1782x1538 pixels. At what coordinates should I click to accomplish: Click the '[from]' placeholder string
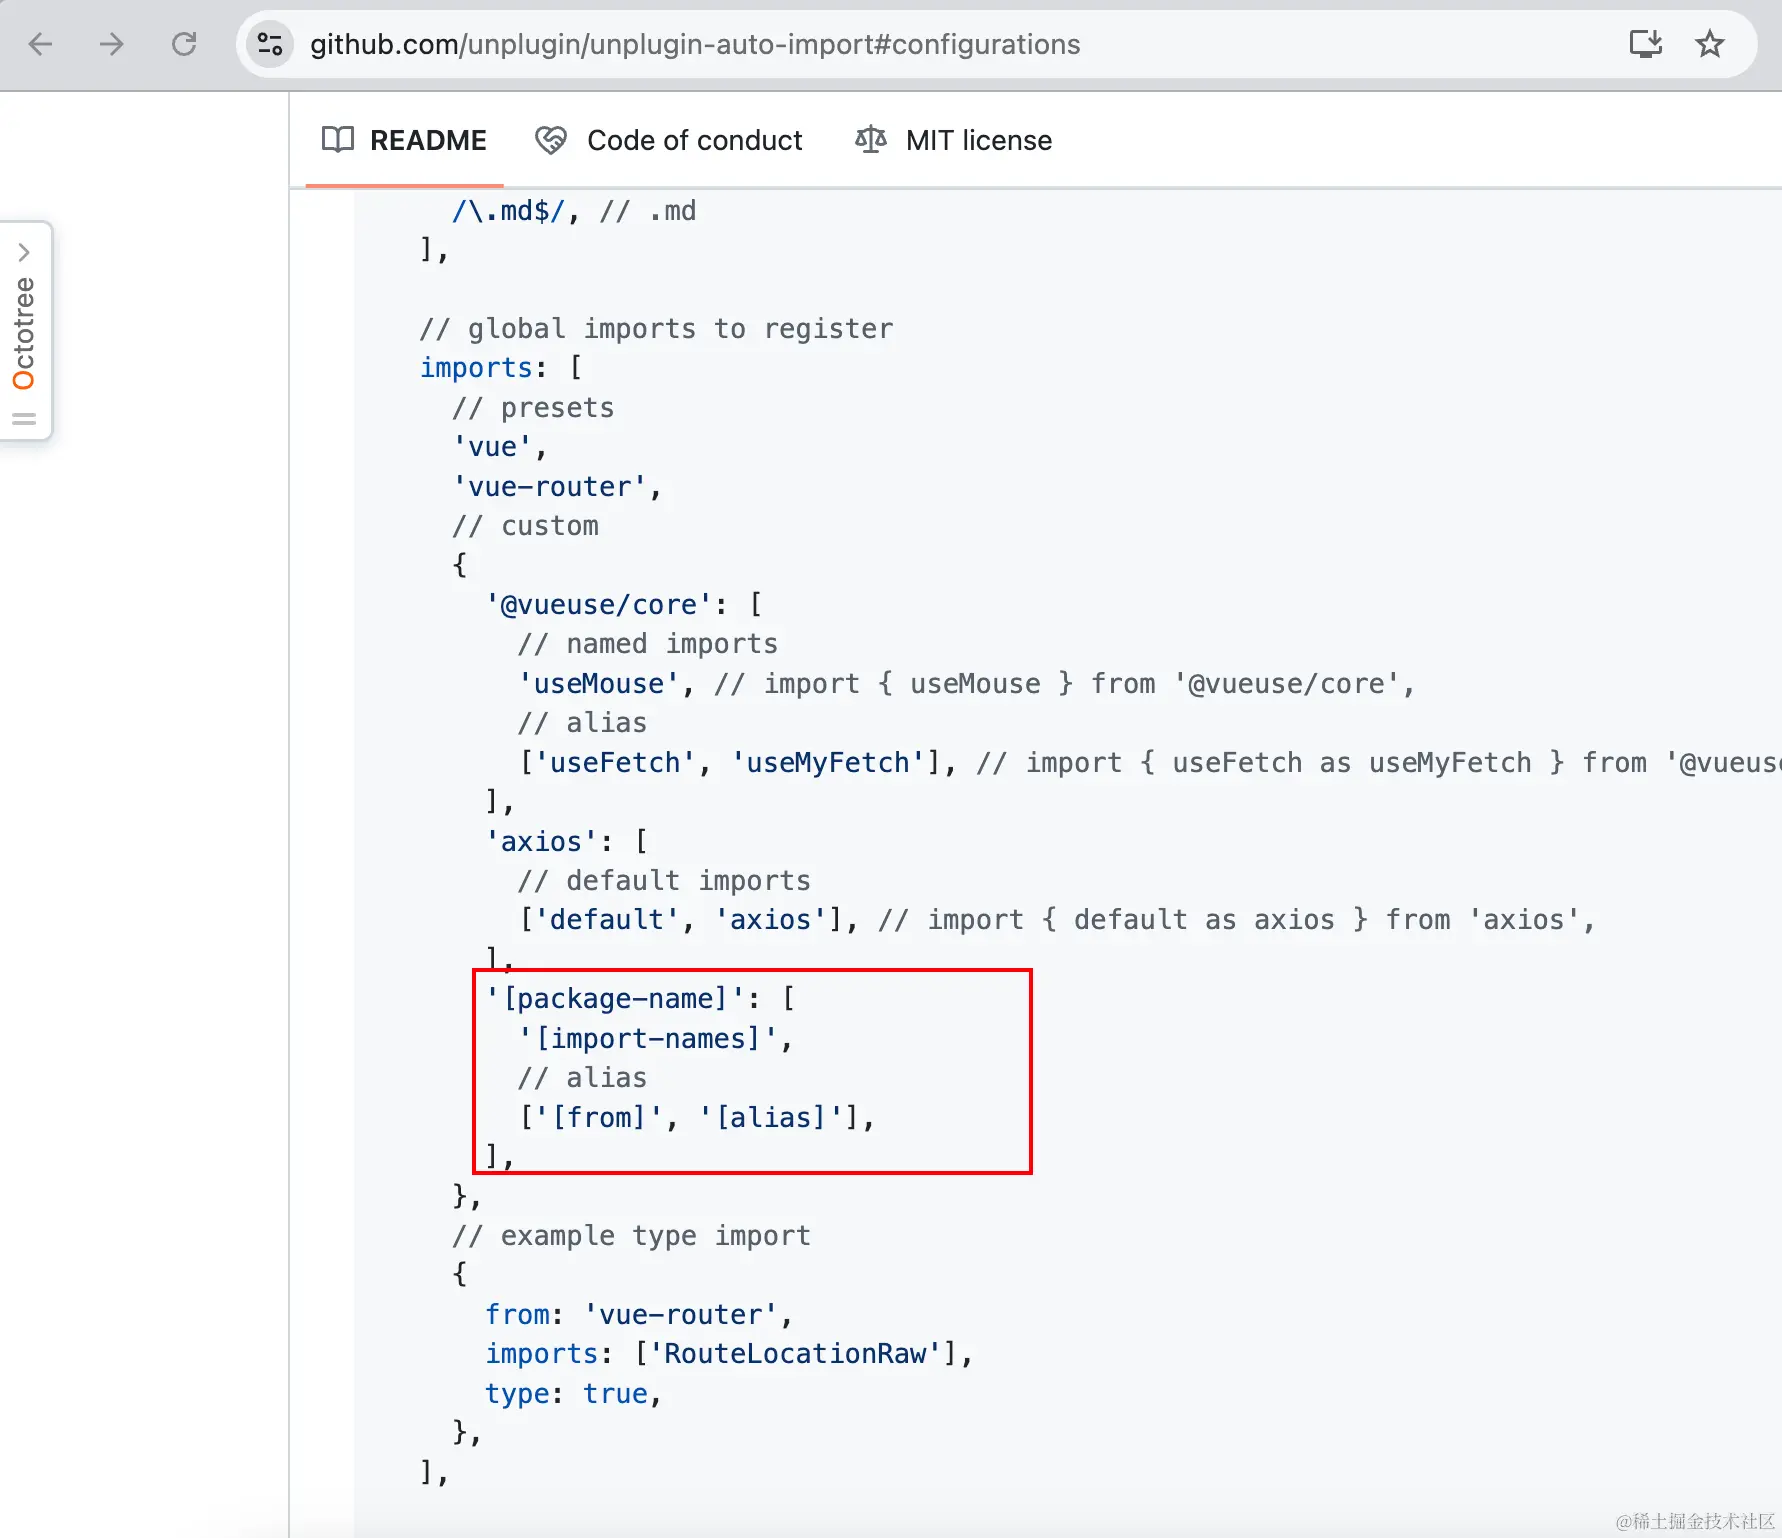599,1118
